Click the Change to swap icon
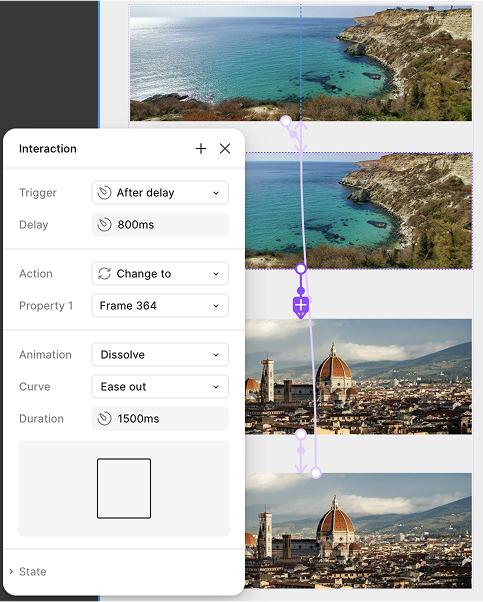The height and width of the screenshot is (602, 483). click(104, 274)
